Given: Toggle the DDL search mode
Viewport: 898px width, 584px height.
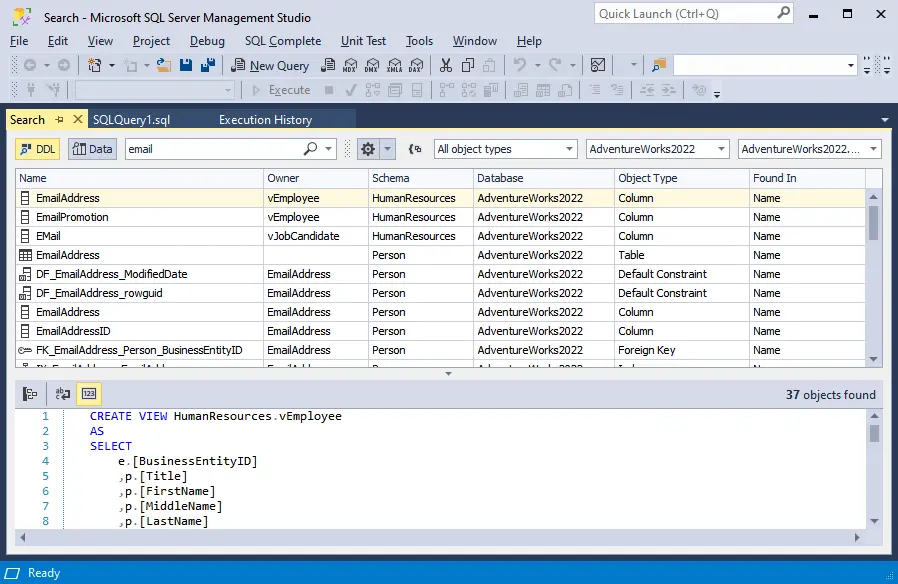Looking at the screenshot, I should pyautogui.click(x=38, y=149).
